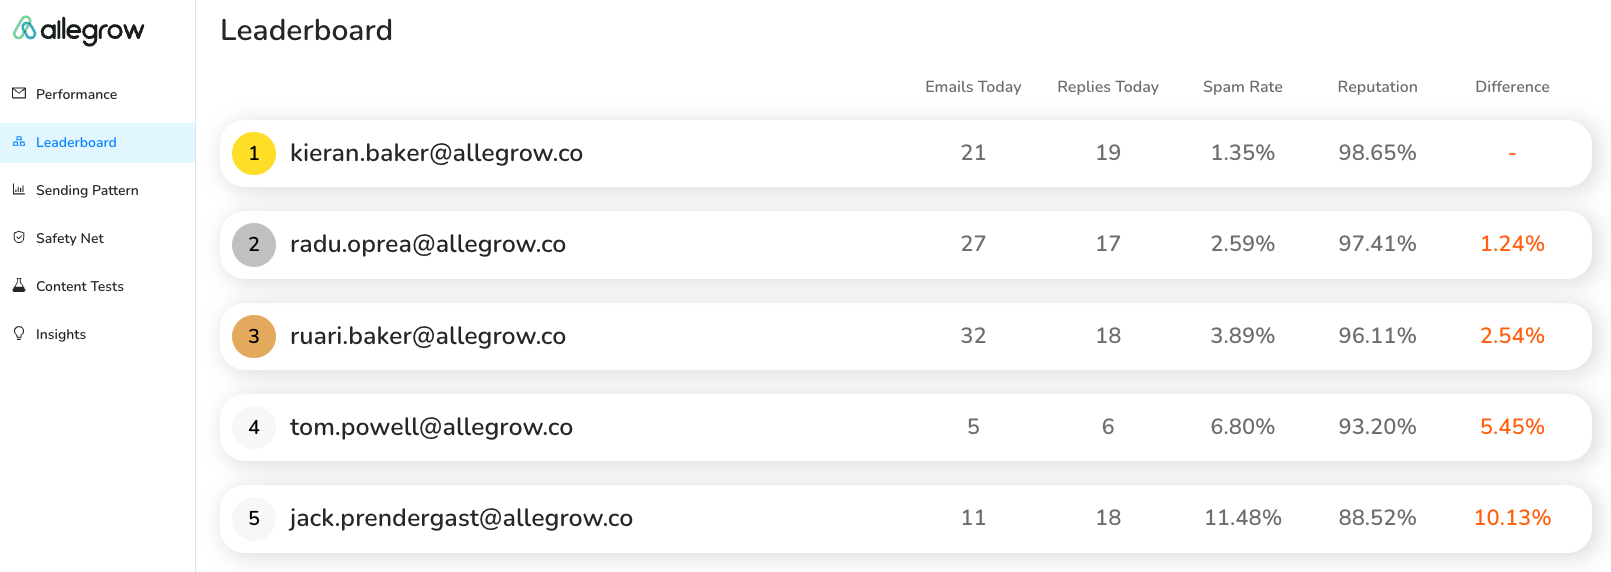Click the Reputation column header

point(1377,87)
